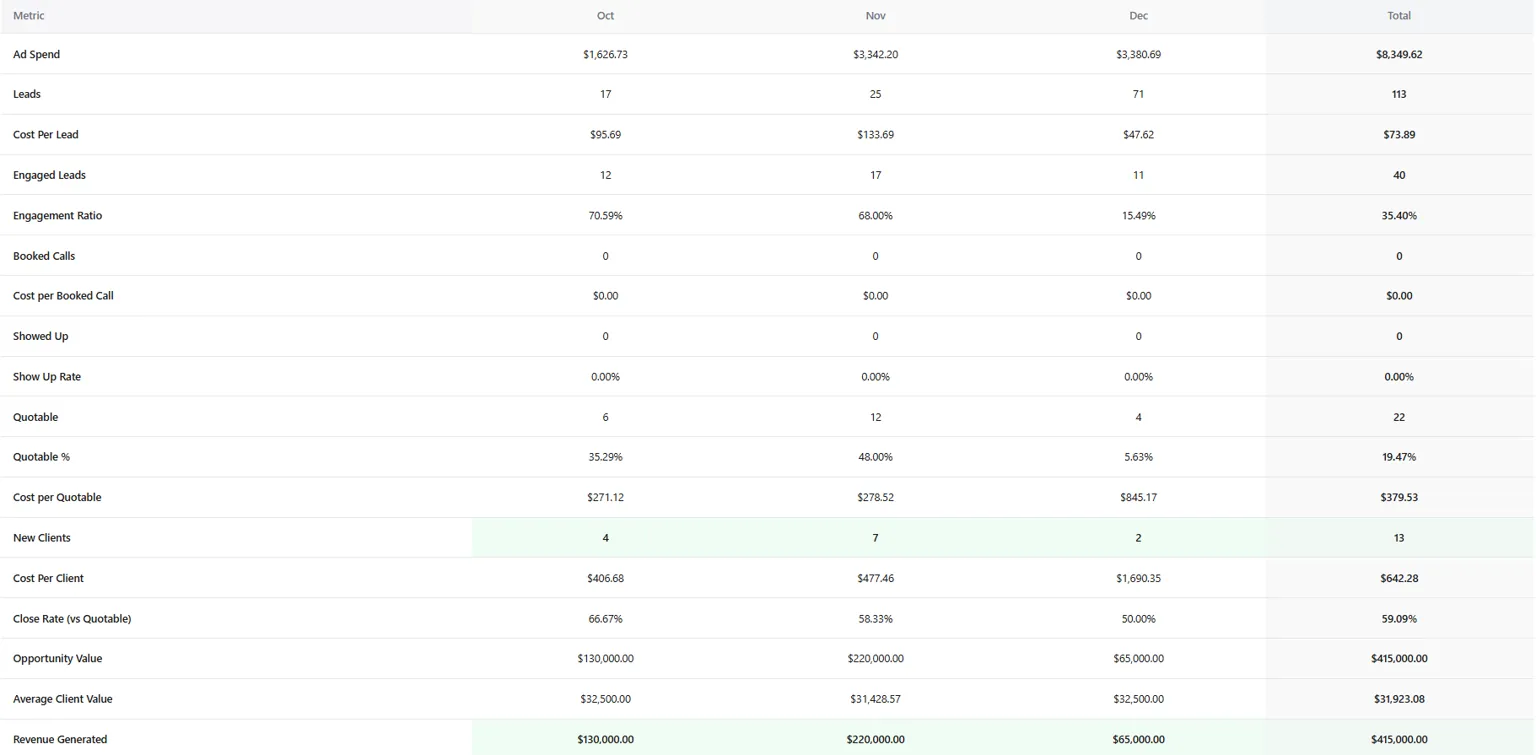Click close rate 66.67%
This screenshot has height=755, width=1536.
[605, 619]
